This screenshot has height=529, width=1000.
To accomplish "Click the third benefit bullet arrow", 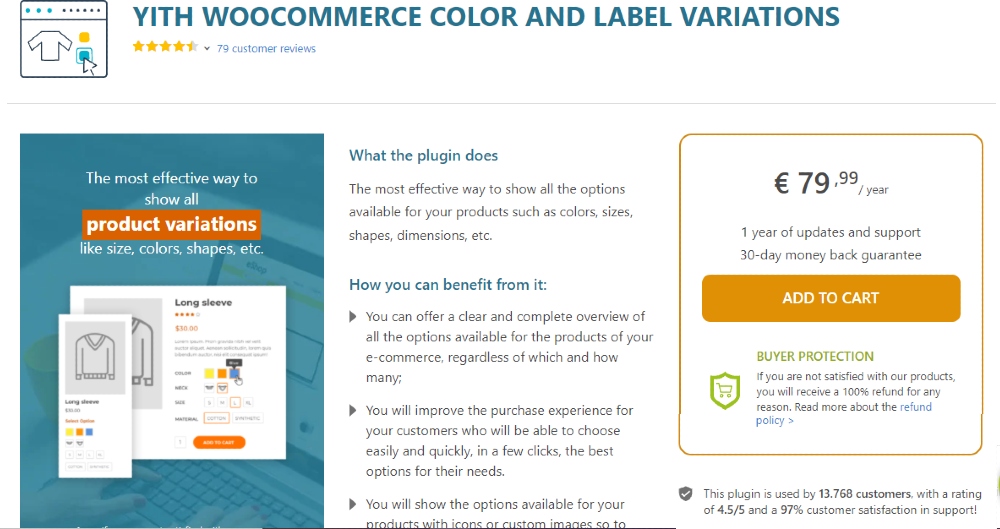I will click(x=353, y=504).
